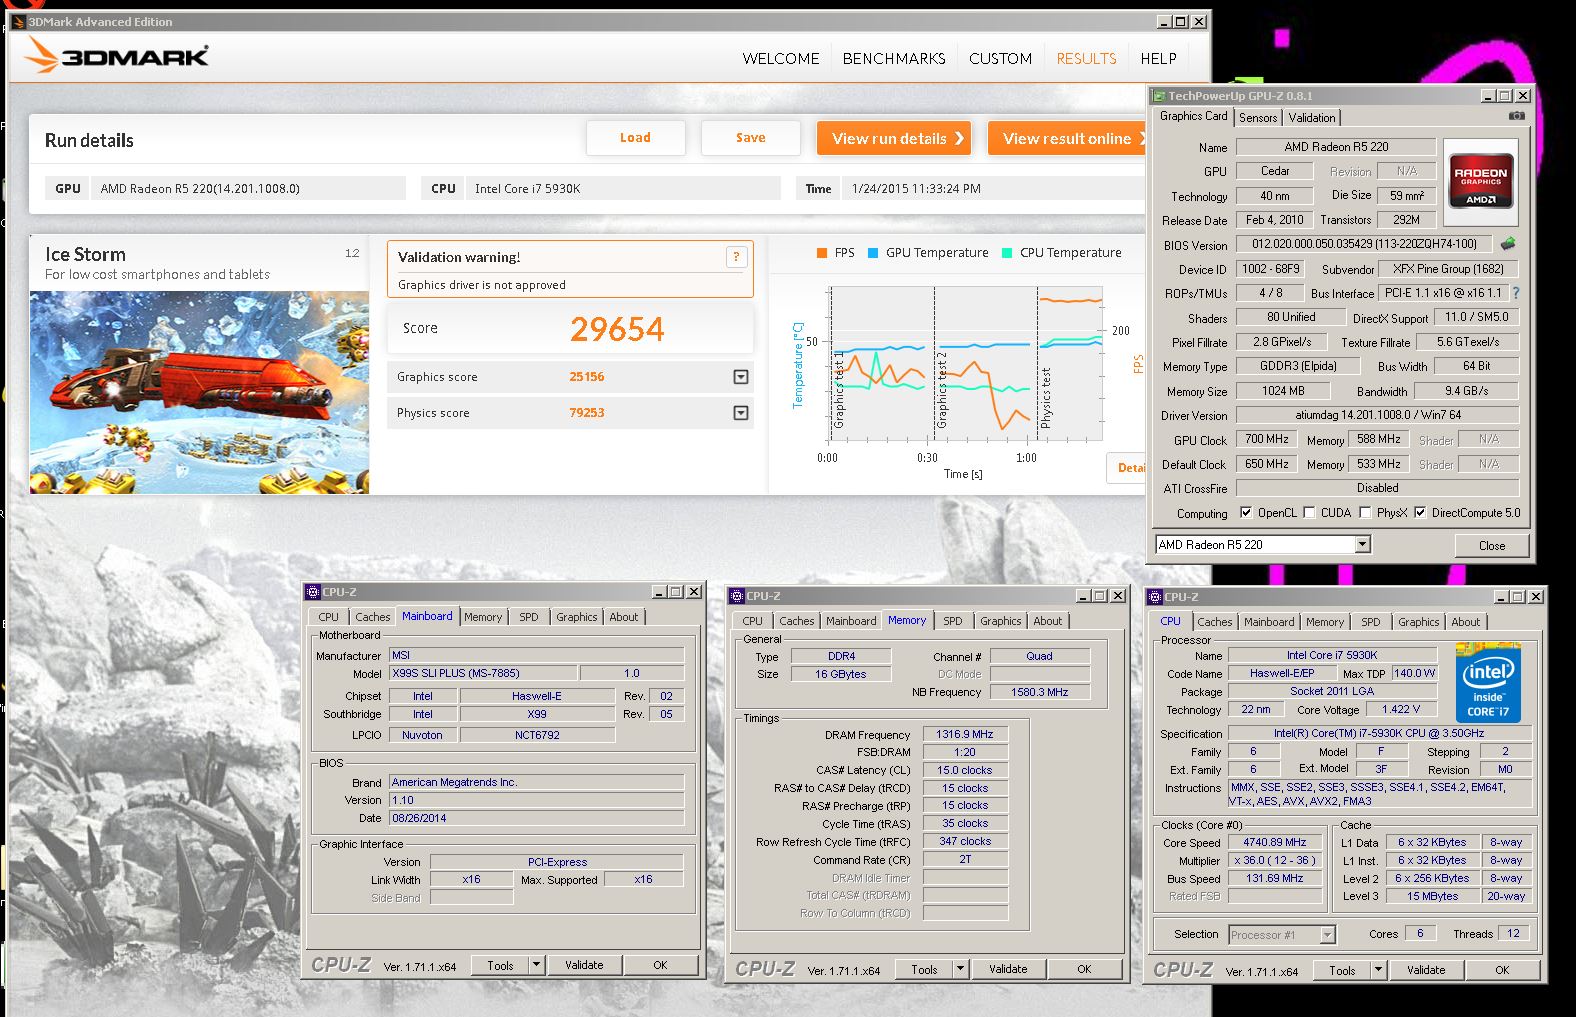Click the 3DMark logo in the header

[x=117, y=56]
